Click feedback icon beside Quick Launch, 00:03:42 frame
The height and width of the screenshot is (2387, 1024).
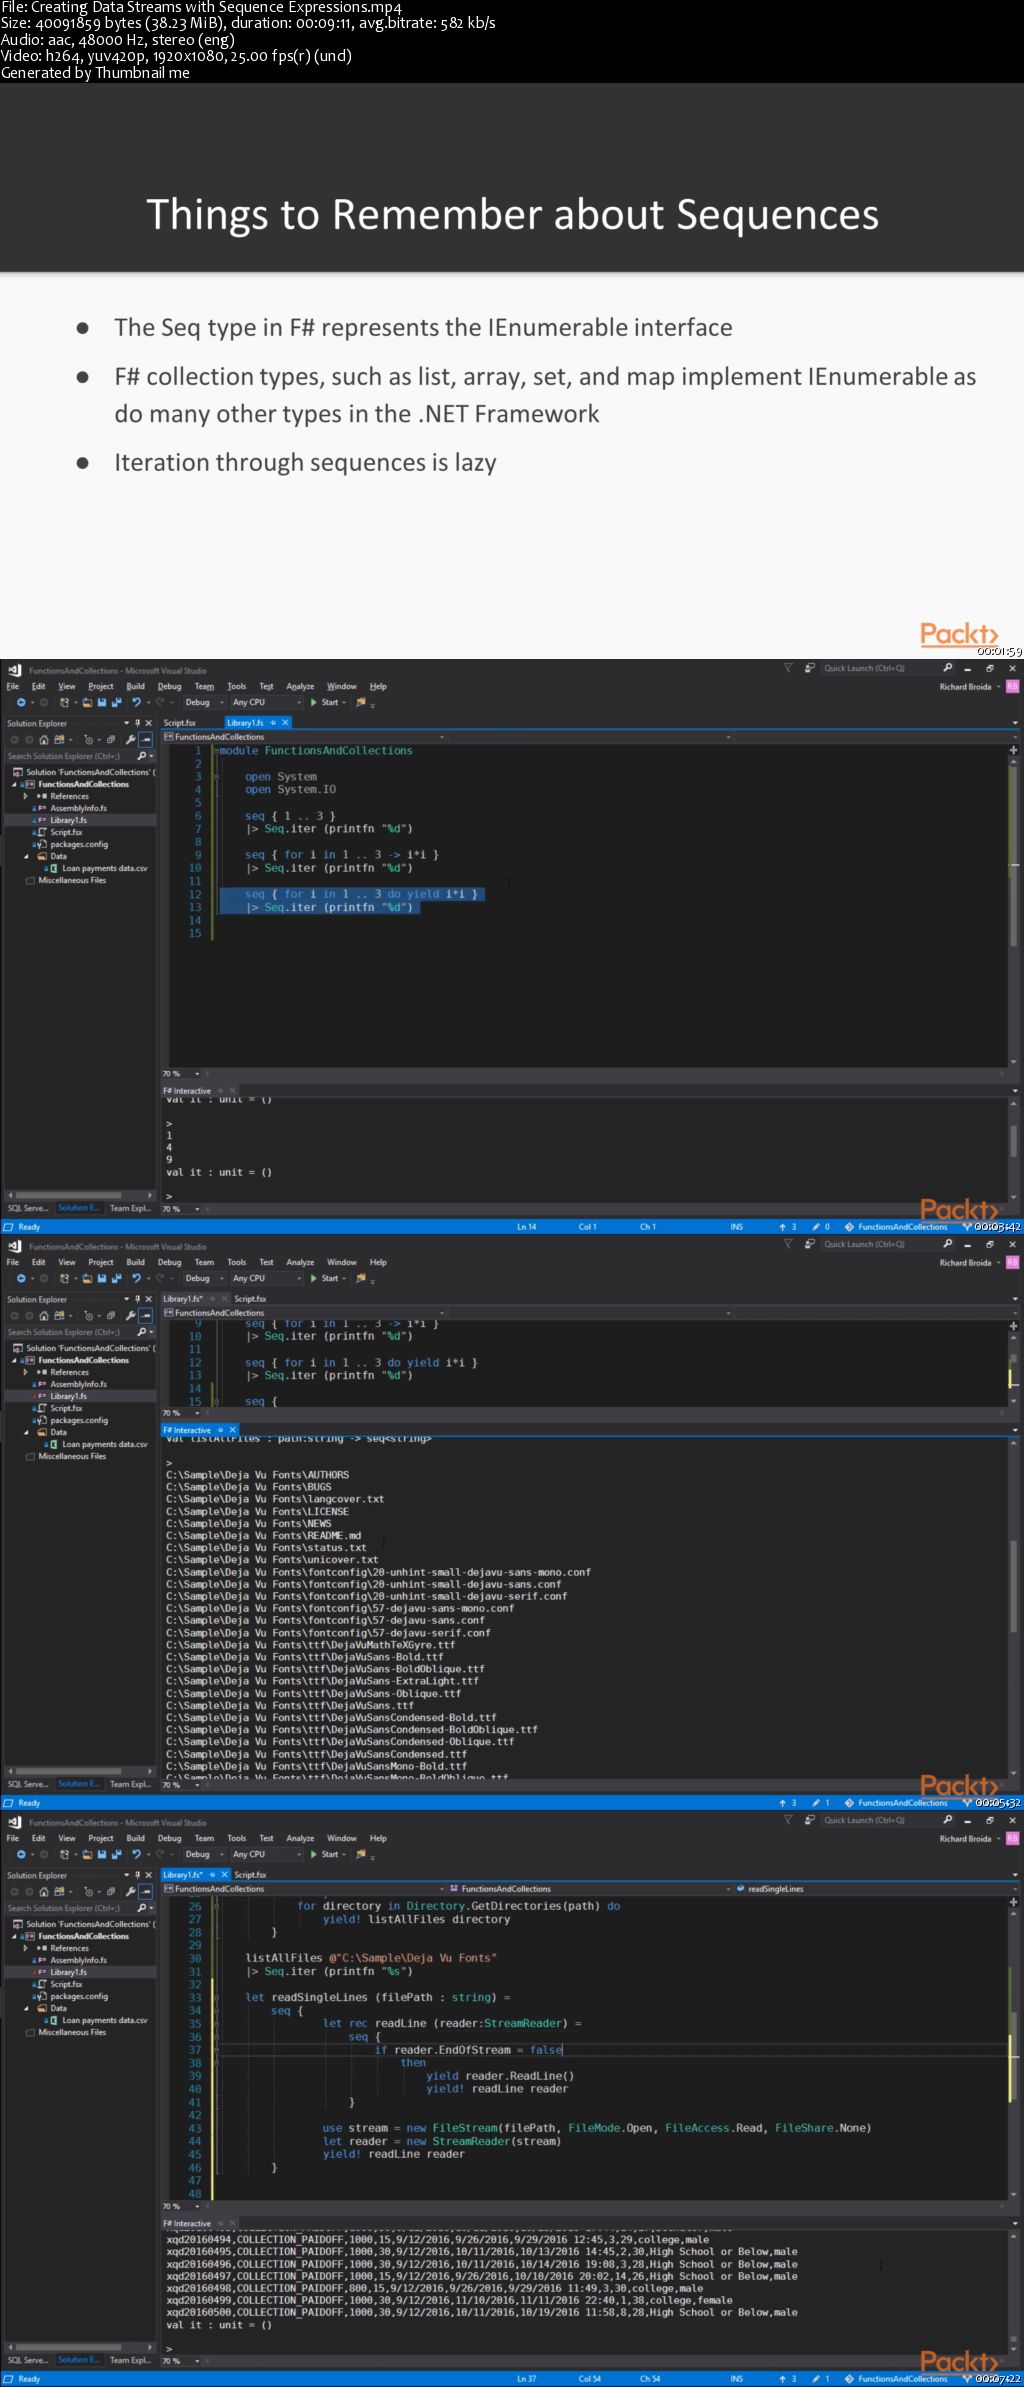coord(809,668)
